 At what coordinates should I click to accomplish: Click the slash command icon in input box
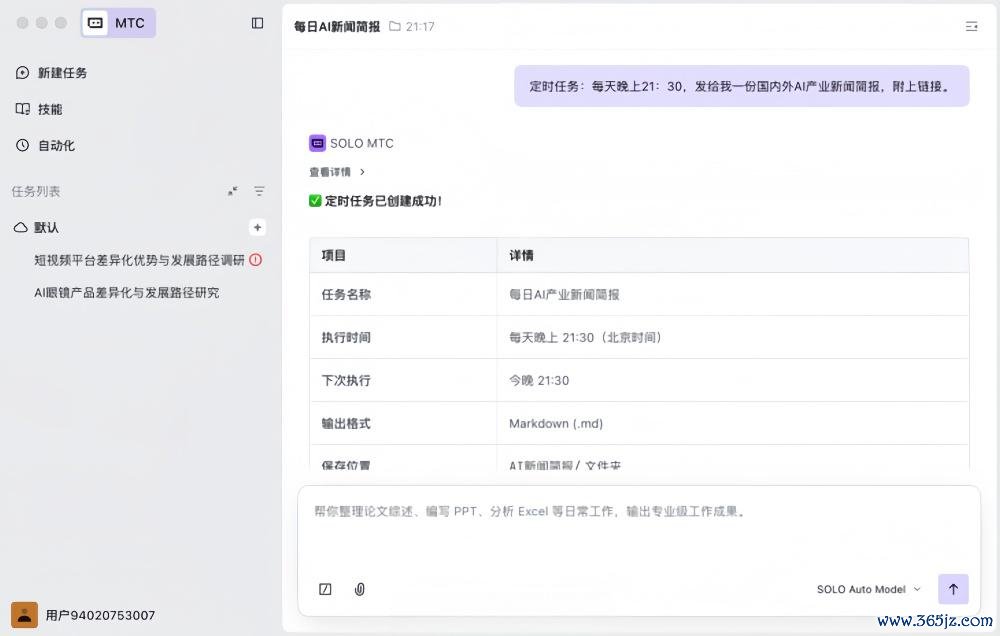coord(325,589)
